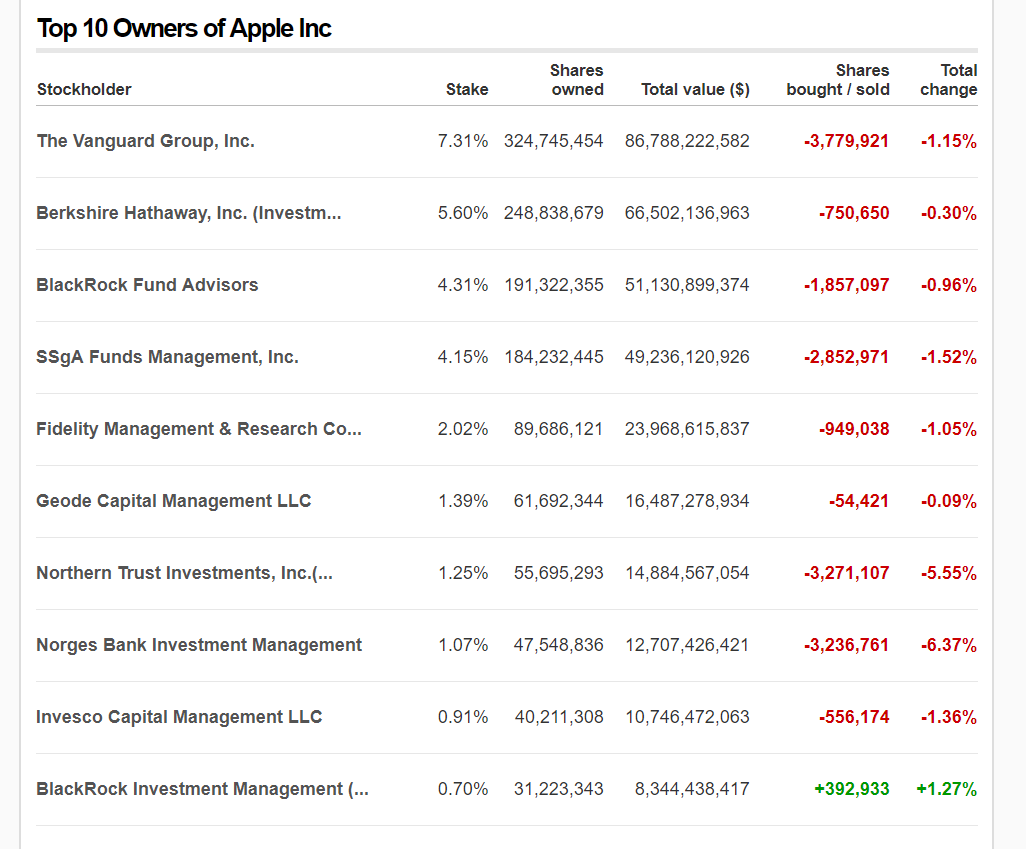Click the Stockholder column header
Image resolution: width=1026 pixels, height=849 pixels.
click(x=84, y=89)
